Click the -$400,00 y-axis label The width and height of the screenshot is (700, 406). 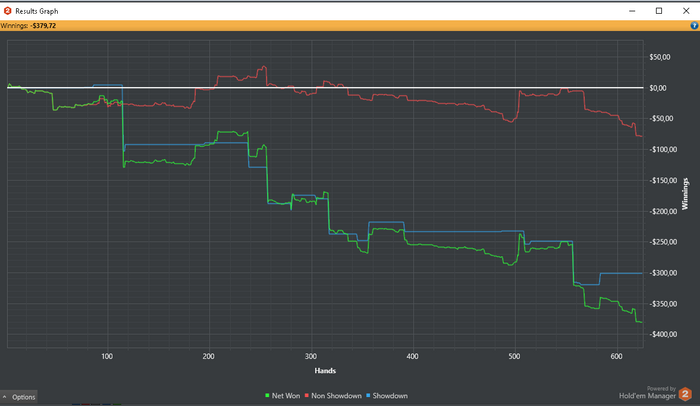click(x=662, y=334)
